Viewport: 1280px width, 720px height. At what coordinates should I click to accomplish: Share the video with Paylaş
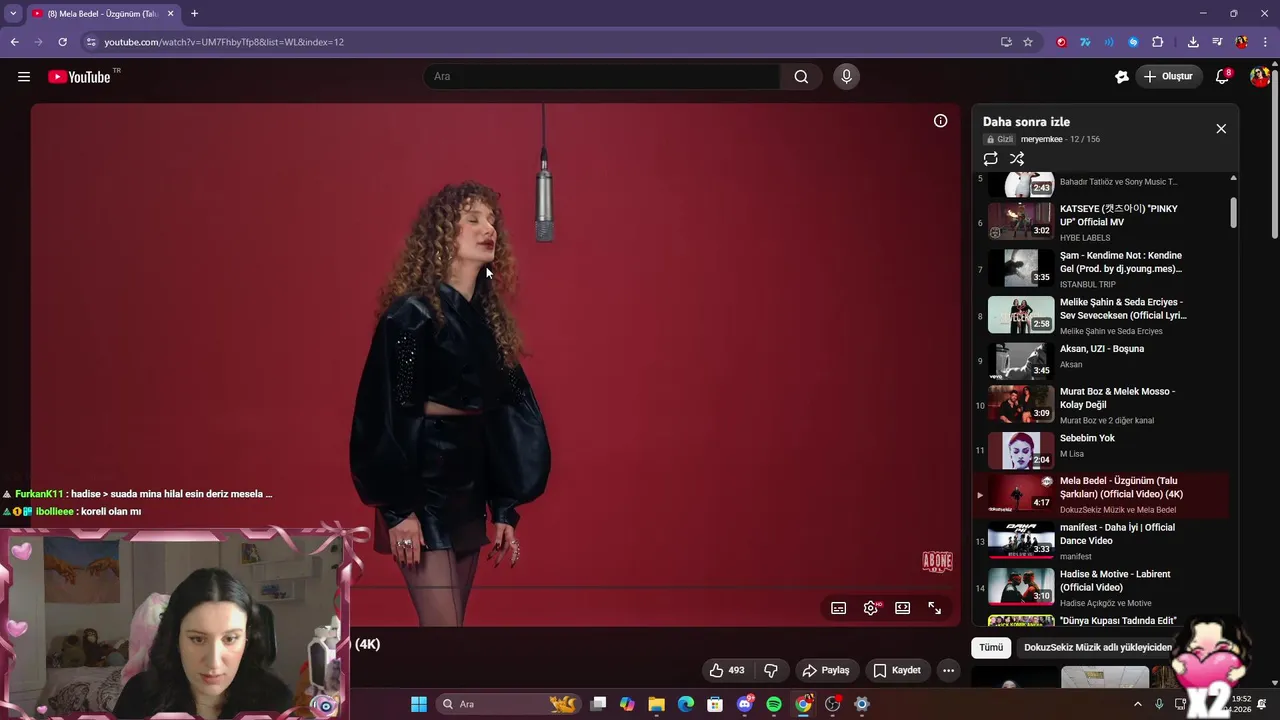[826, 670]
